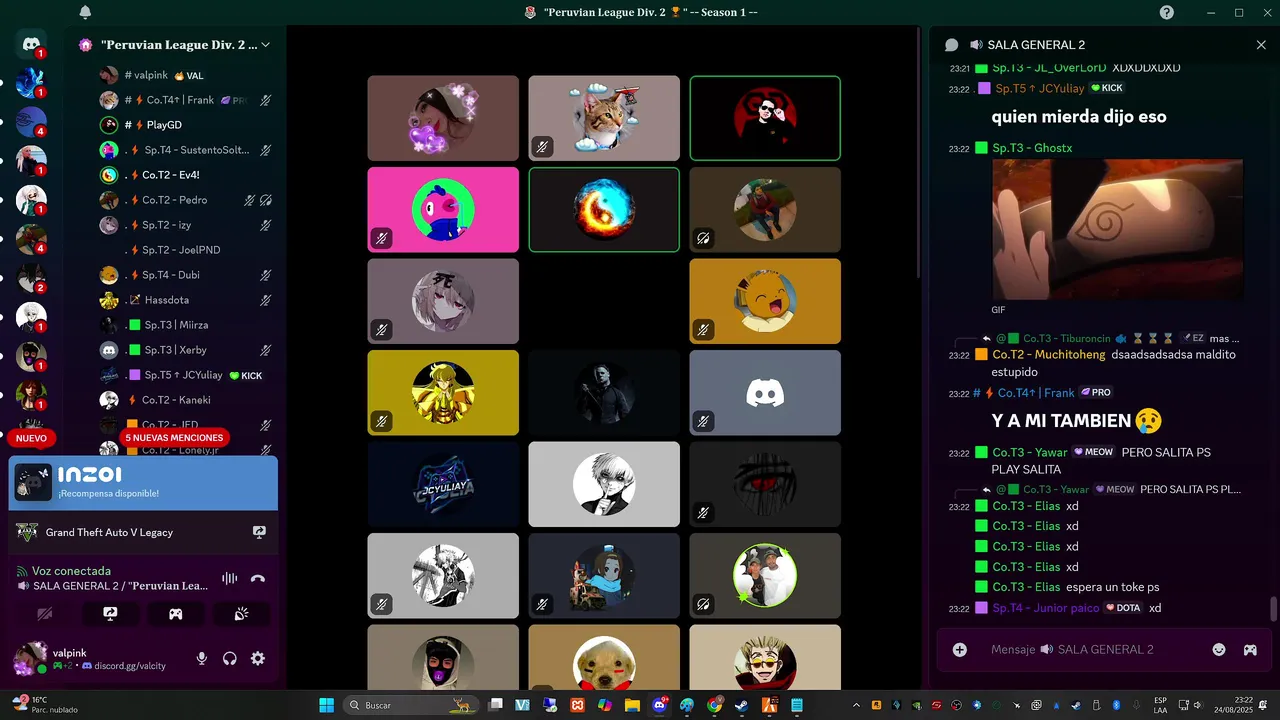This screenshot has width=1280, height=720.
Task: Focus the cat avatar video tile
Action: [x=604, y=118]
